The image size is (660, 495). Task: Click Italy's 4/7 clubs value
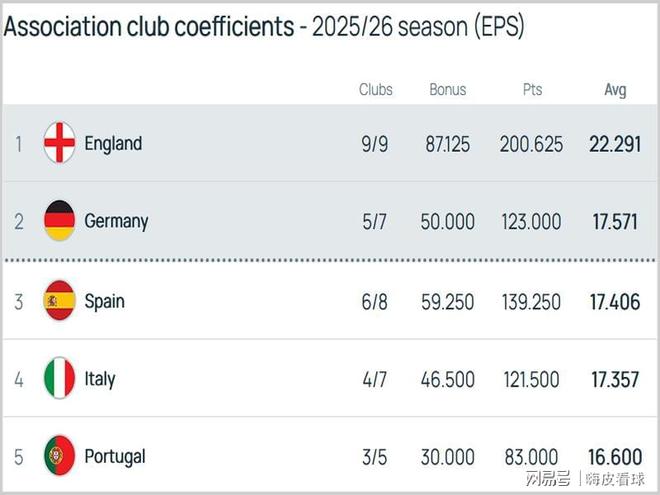click(x=374, y=379)
